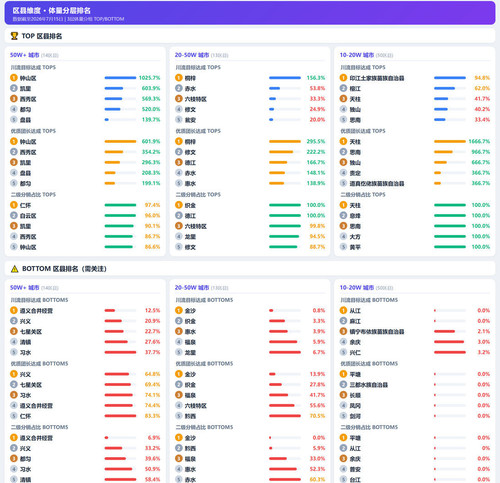Click rank 2 badge in the 603.9% row
Screen dimensions: 500x483
tap(14, 88)
